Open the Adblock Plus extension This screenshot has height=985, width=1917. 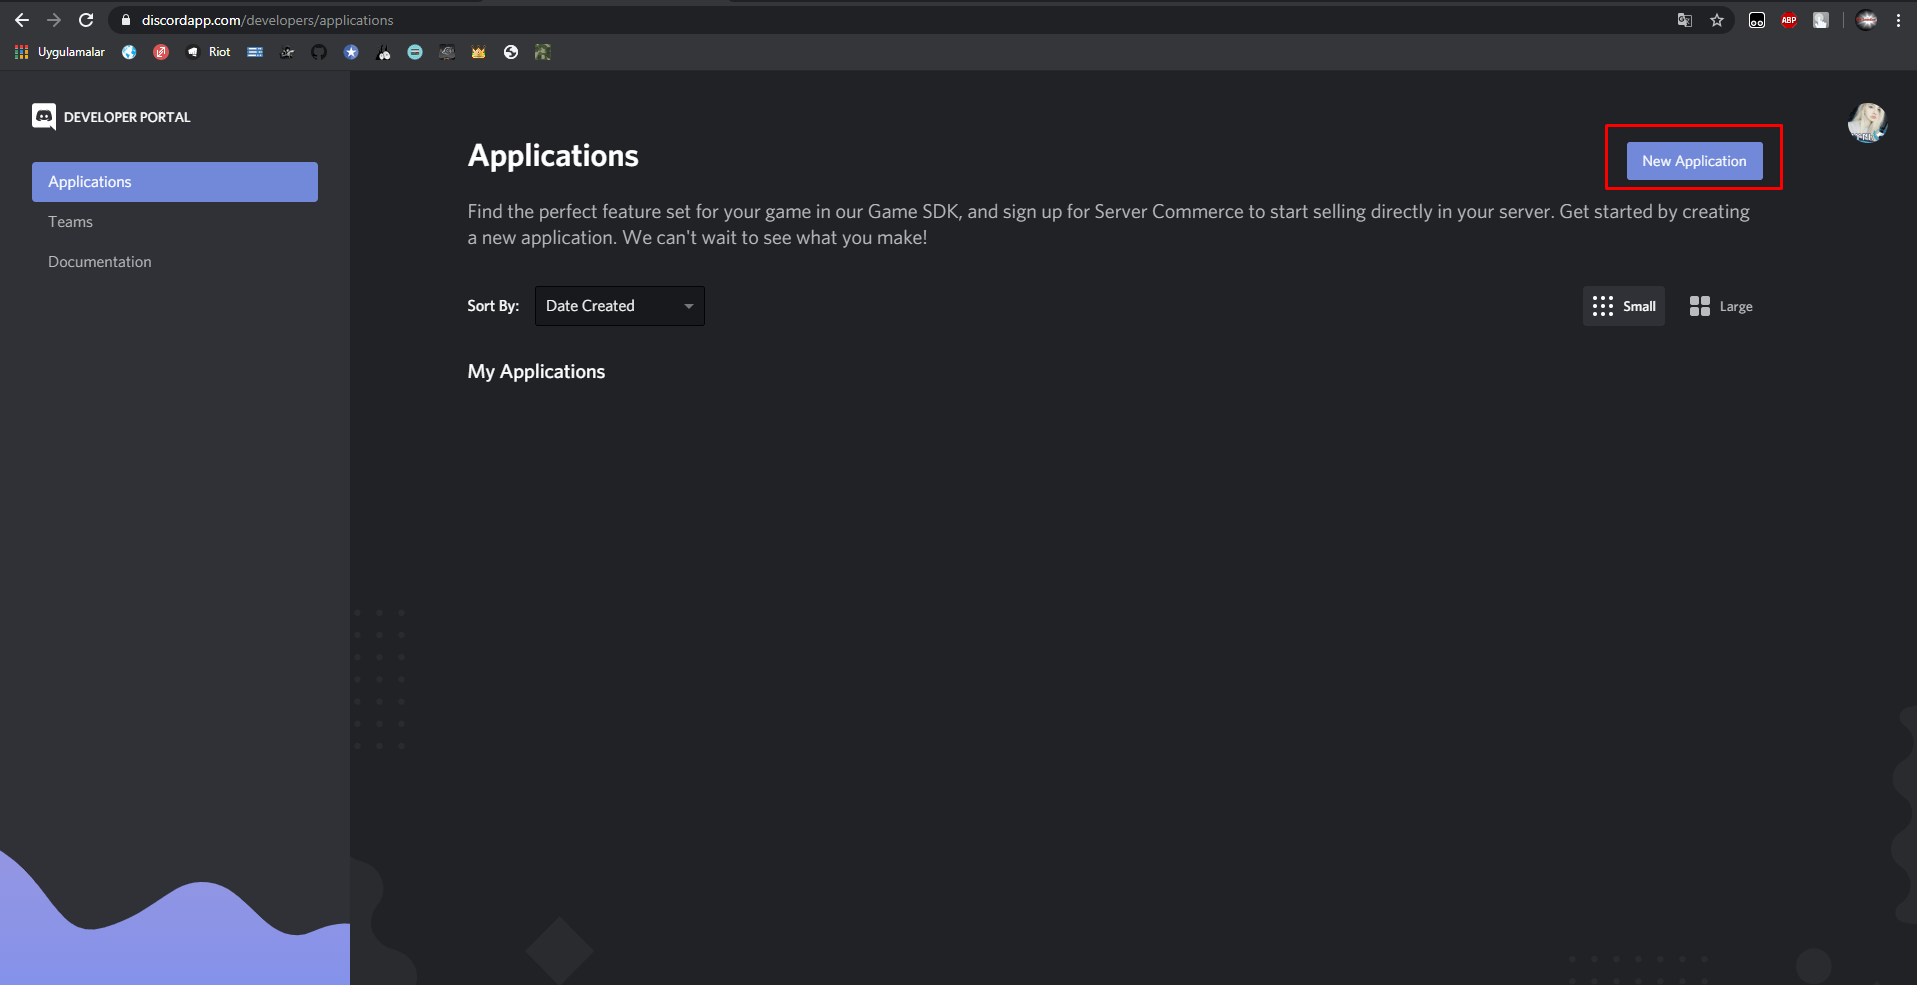1789,20
